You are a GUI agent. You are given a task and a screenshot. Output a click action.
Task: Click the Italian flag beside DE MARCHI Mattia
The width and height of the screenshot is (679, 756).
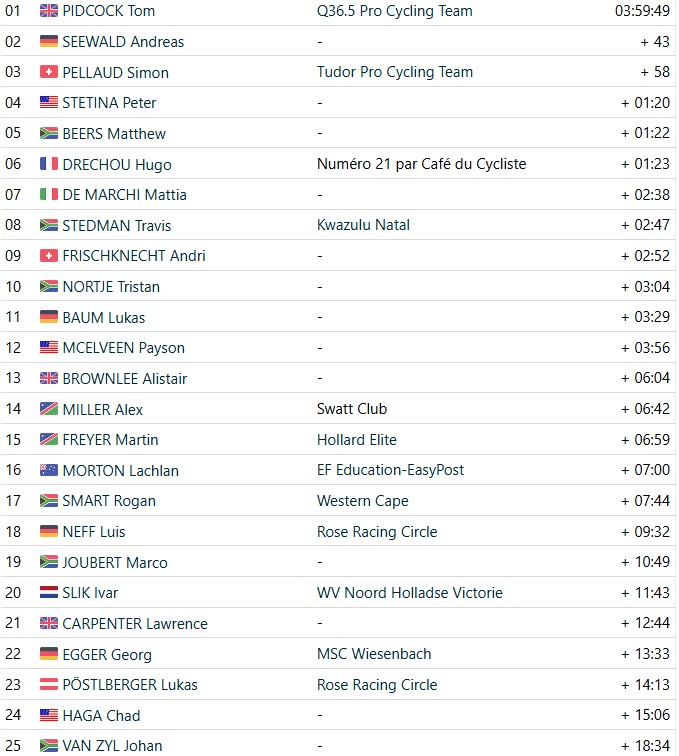[x=49, y=195]
